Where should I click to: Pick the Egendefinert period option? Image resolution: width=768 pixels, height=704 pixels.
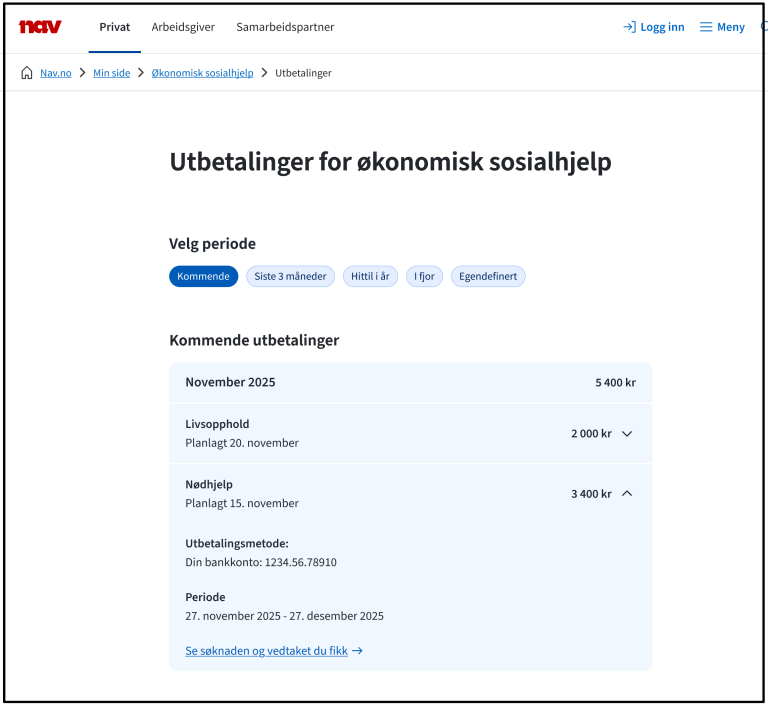point(488,277)
